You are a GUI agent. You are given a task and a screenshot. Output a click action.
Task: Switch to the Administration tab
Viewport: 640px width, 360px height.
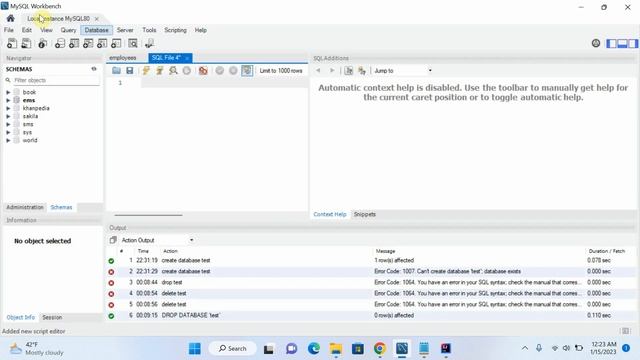coord(24,207)
